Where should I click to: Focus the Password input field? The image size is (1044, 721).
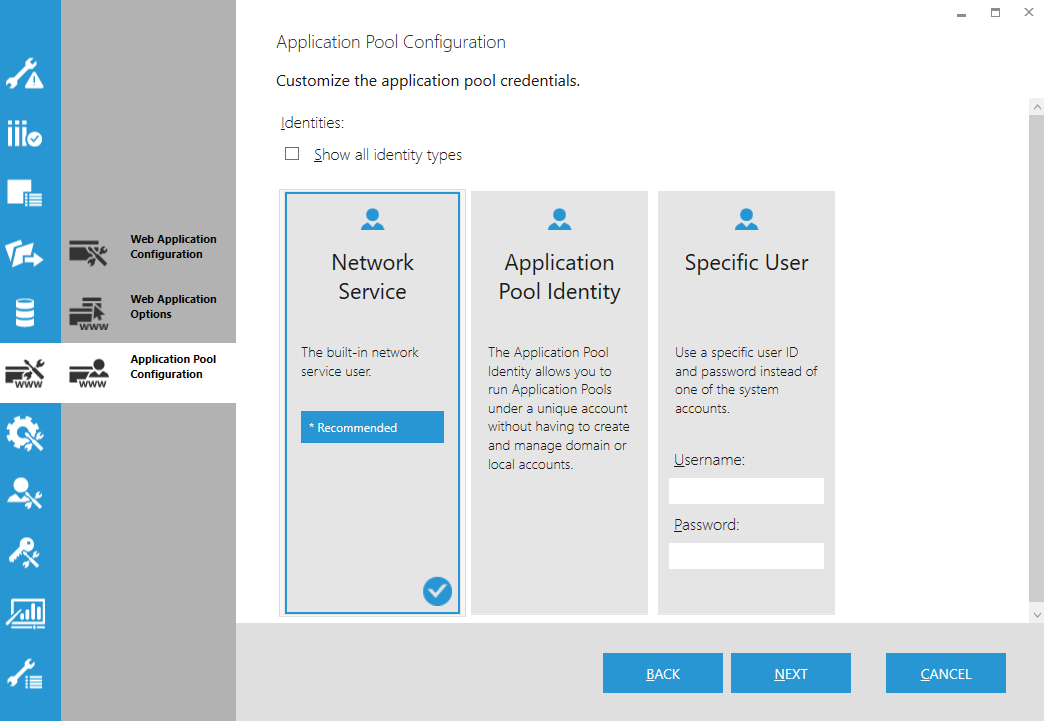click(746, 556)
